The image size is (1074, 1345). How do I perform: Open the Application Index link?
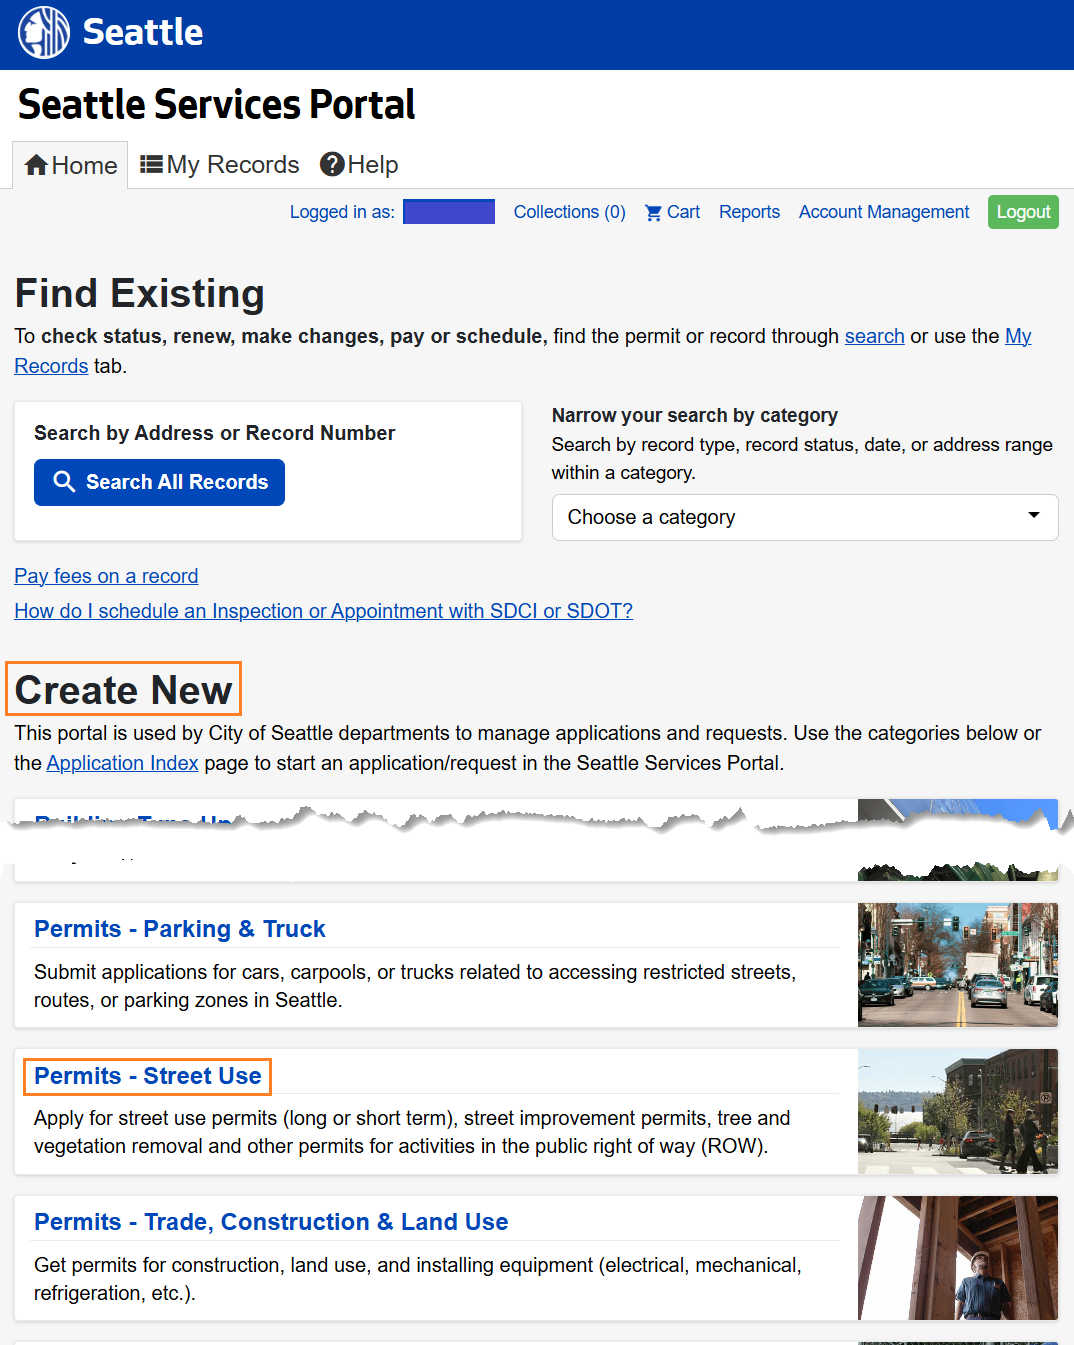tap(122, 763)
